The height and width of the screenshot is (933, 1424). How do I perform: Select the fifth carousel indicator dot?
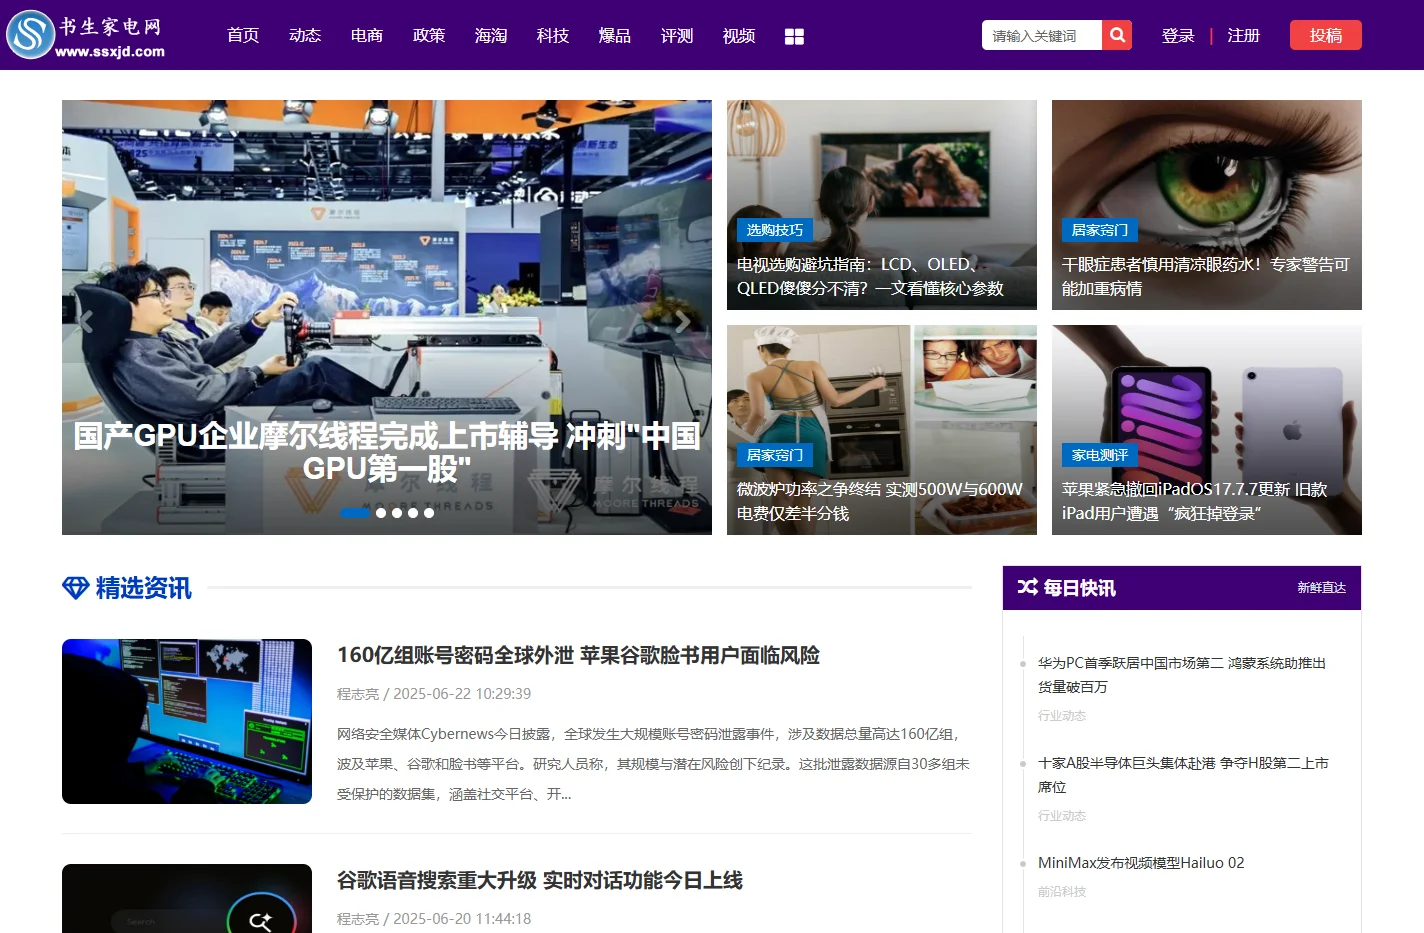429,512
